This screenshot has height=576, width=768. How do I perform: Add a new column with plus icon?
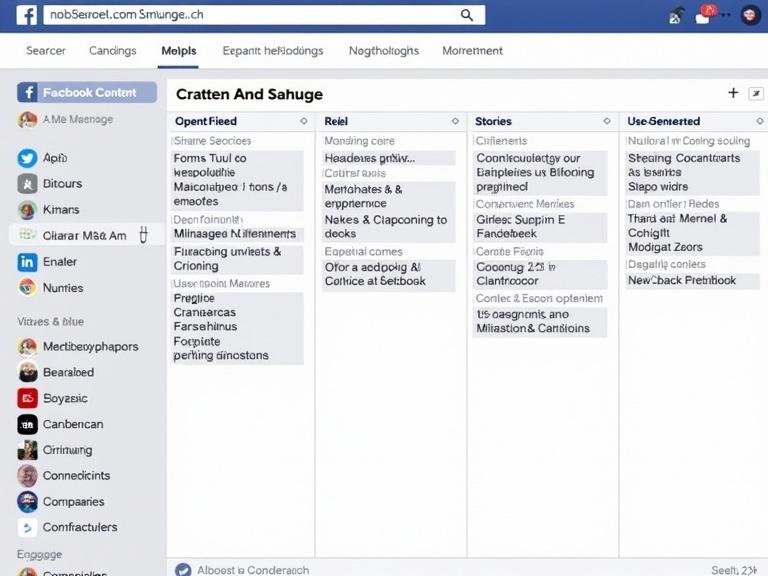(733, 93)
